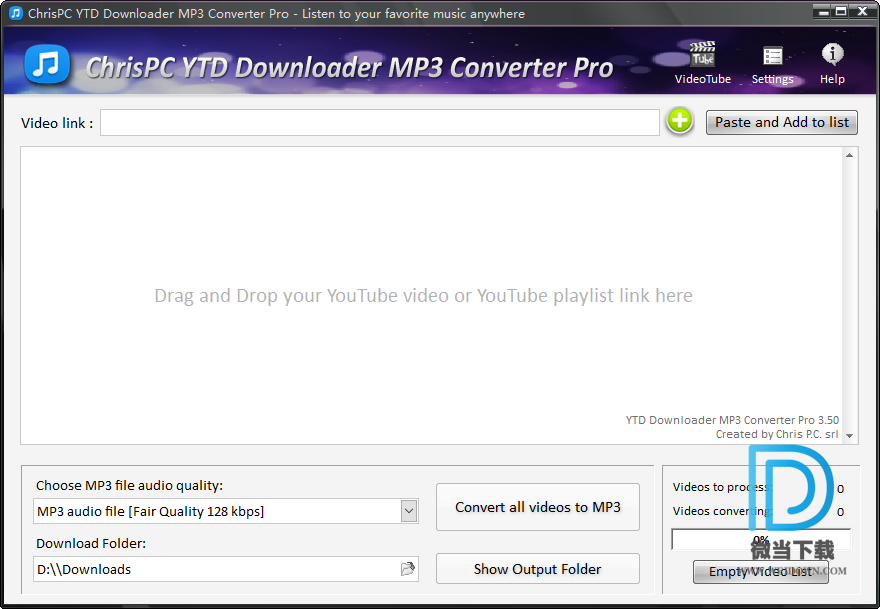Click Paste and Add to list
880x609 pixels.
tap(781, 122)
